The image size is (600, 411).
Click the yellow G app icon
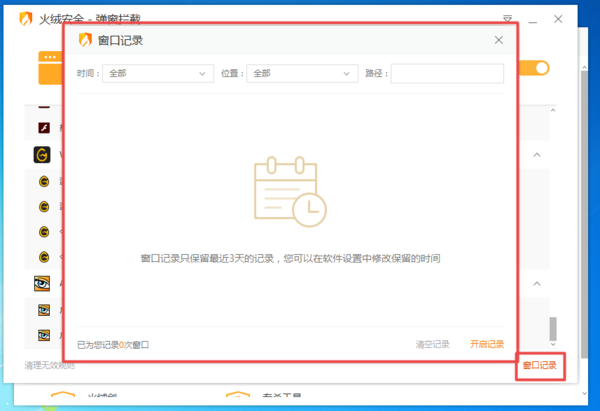click(x=43, y=155)
